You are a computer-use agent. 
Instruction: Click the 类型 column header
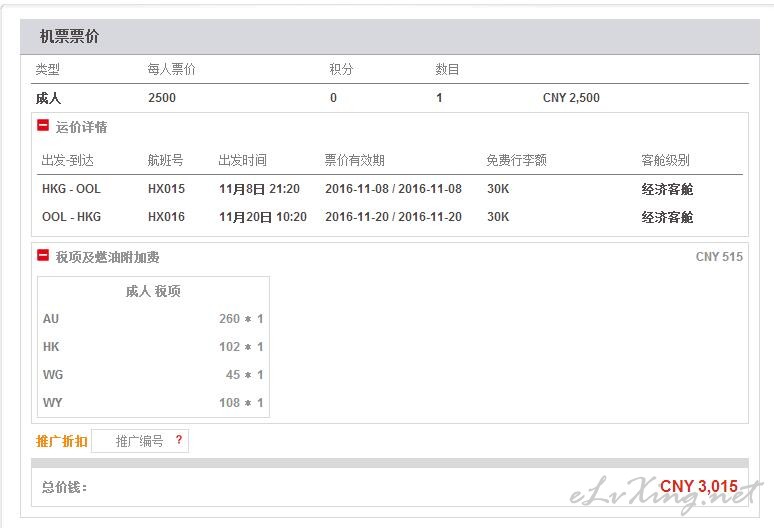(x=47, y=69)
